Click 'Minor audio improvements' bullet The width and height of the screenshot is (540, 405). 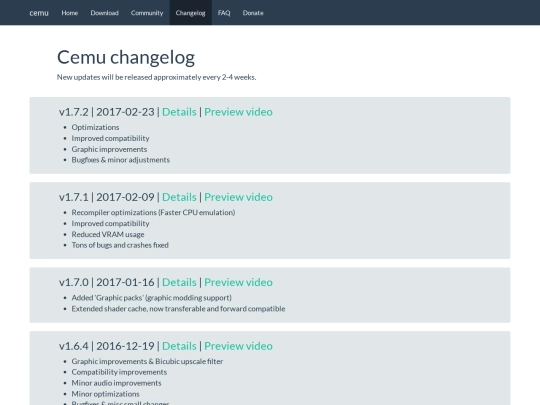[116, 383]
